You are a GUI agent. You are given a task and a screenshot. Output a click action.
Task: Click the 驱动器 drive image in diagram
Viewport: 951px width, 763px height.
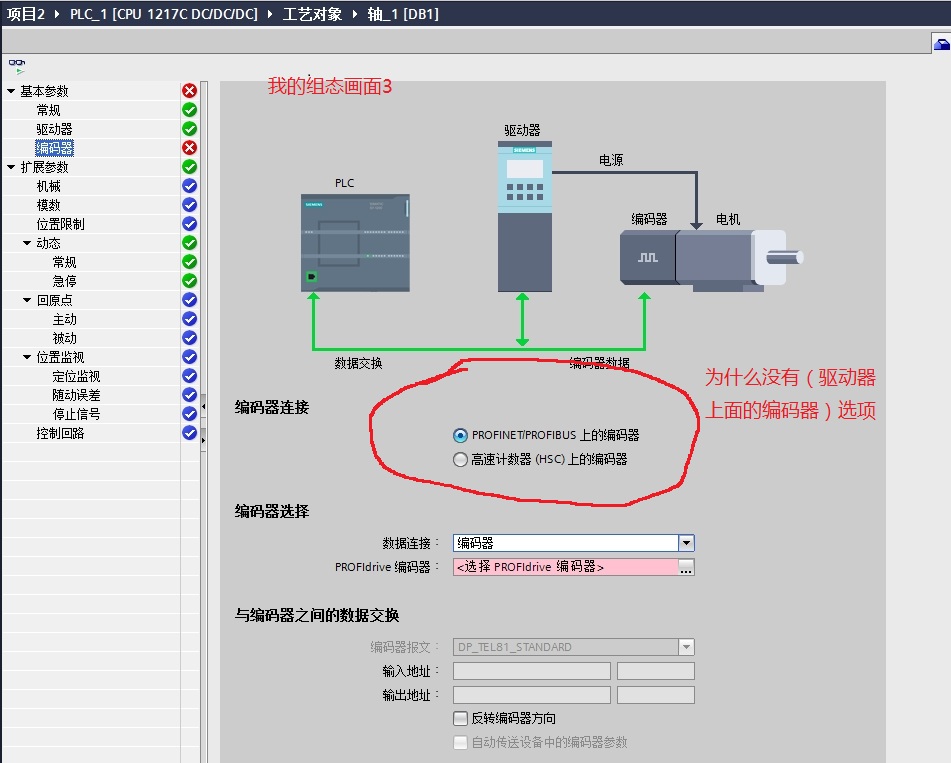coord(524,216)
